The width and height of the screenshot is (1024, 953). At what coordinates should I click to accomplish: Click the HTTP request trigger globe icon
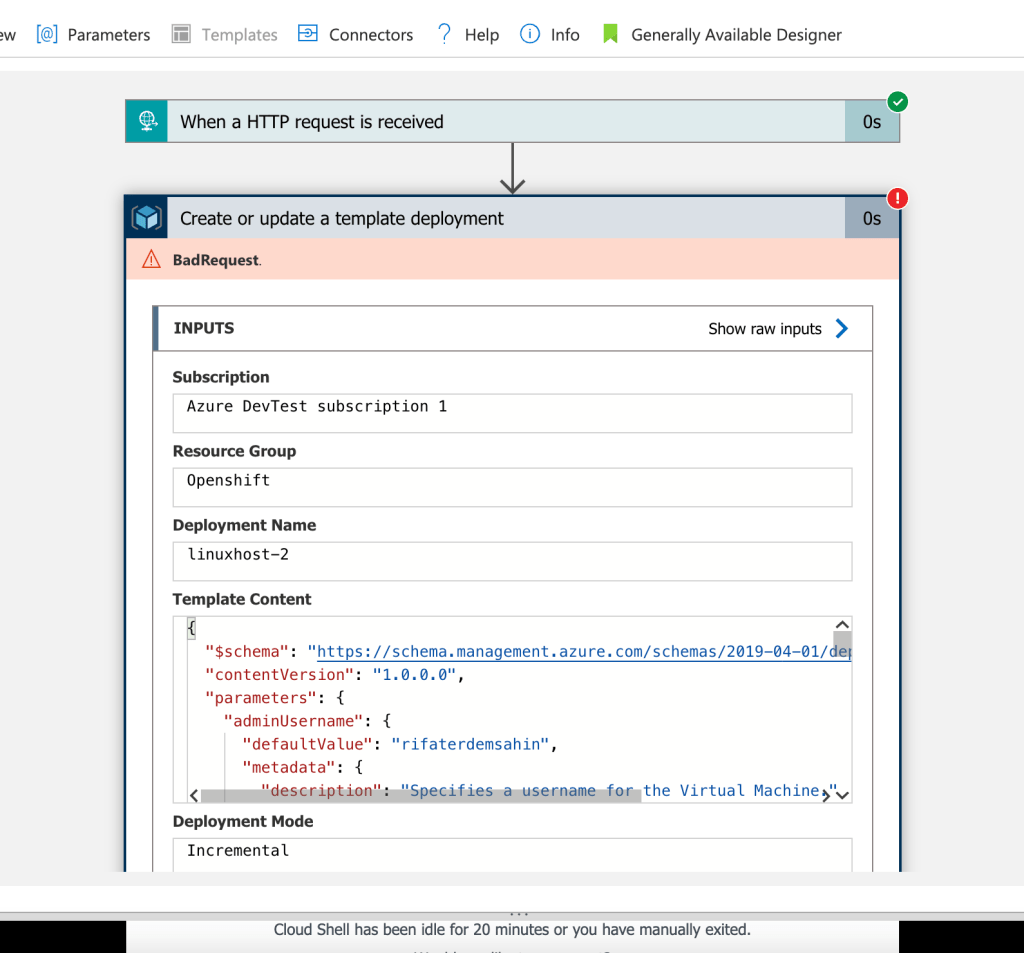[147, 121]
